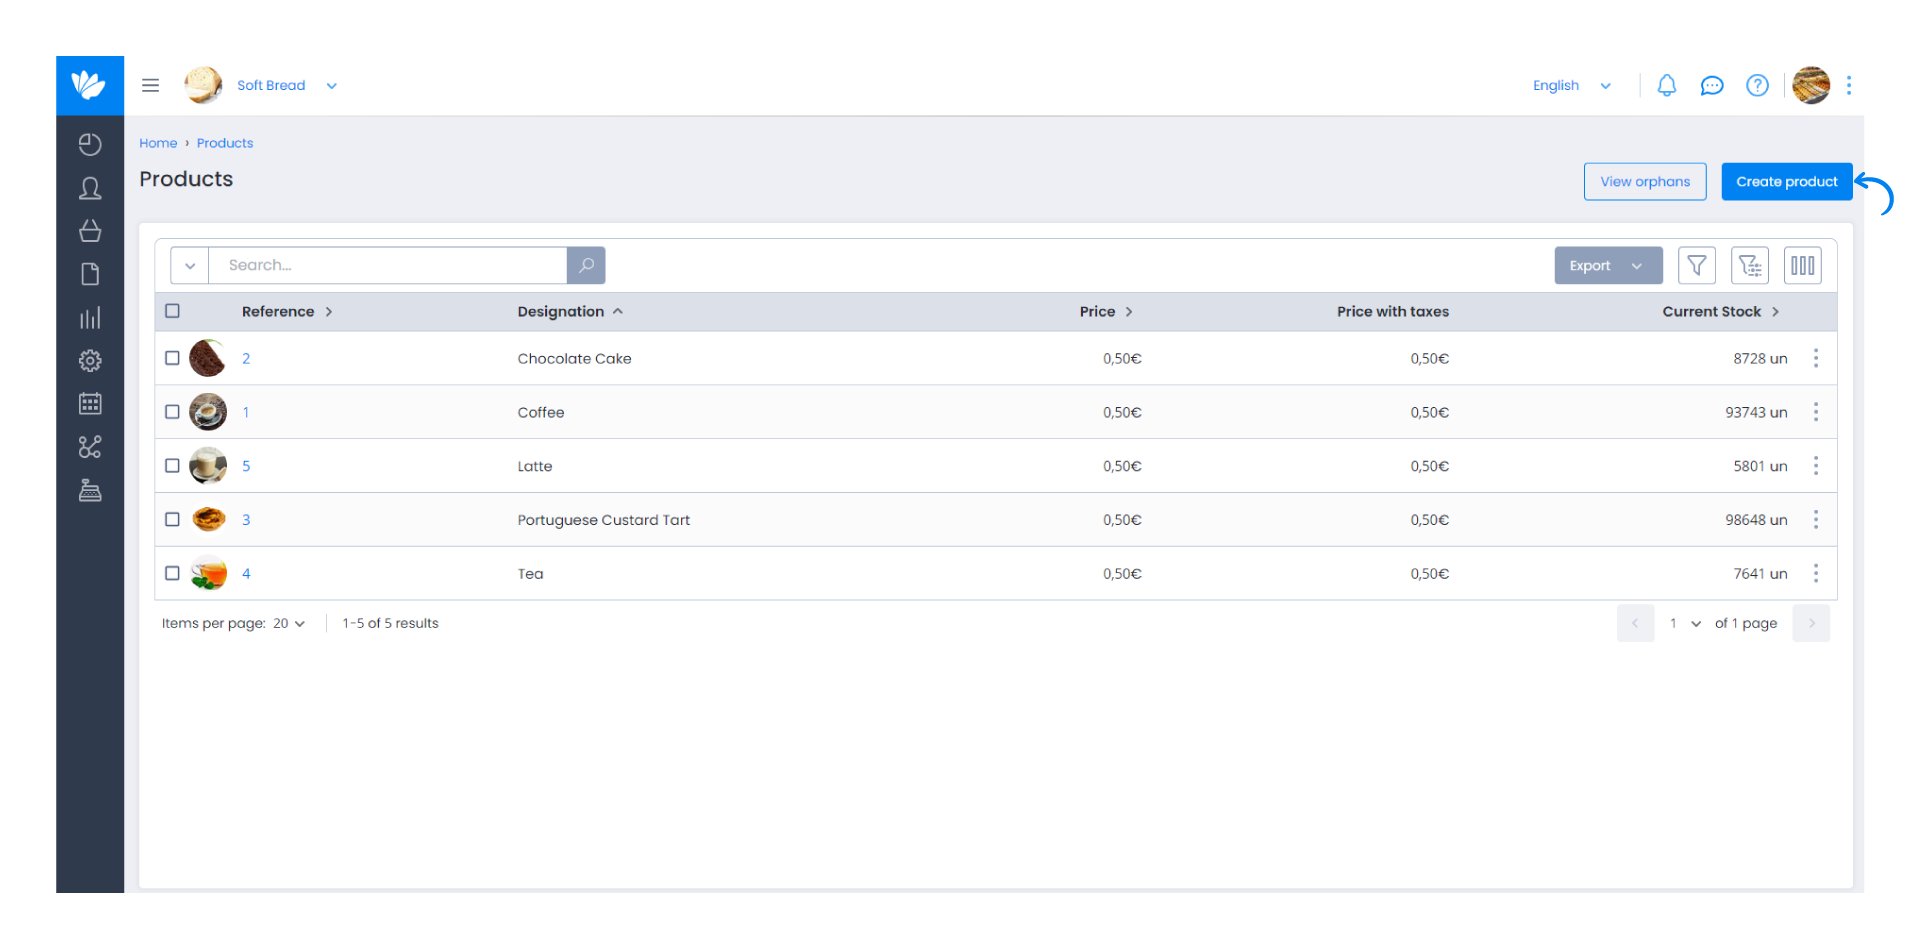1920x949 pixels.
Task: Open the customers person sidebar icon
Action: [90, 188]
